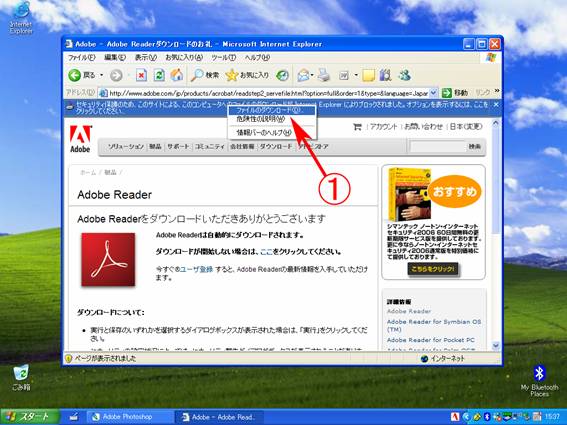This screenshot has width=567, height=425.
Task: Open the Mail envelope toolbar icon
Action: [x=303, y=75]
